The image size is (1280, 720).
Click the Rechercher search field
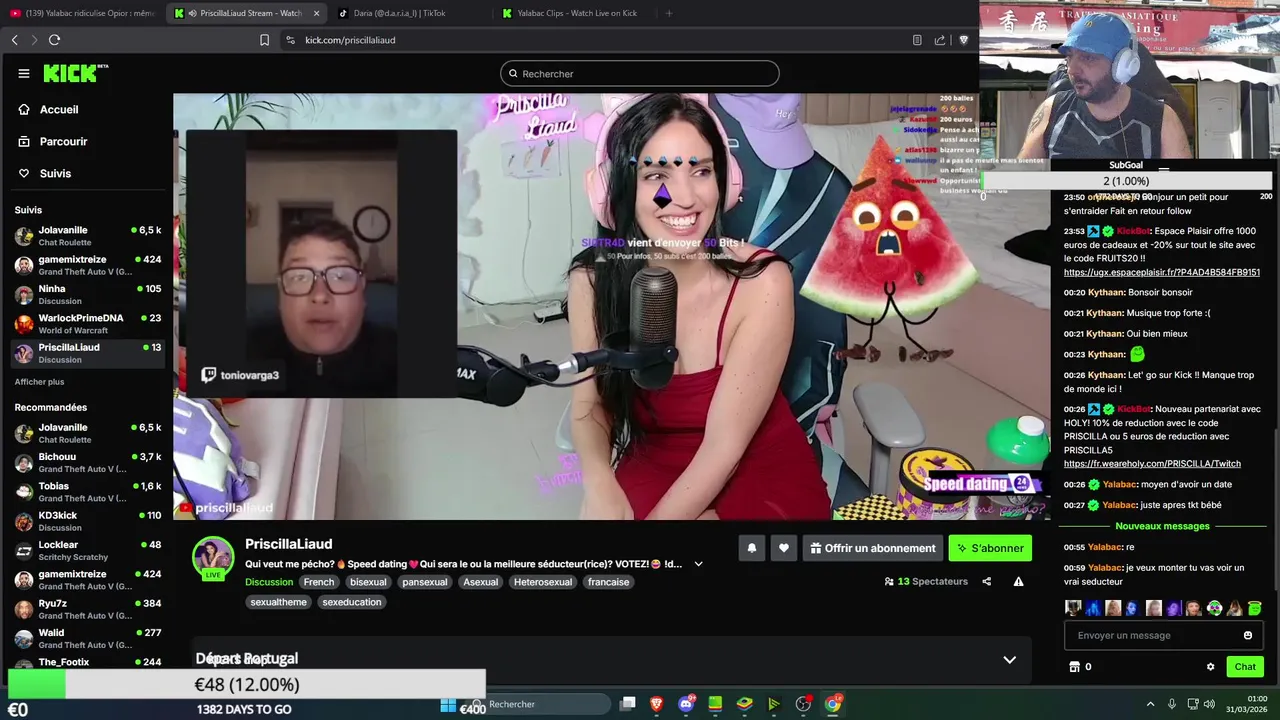point(640,73)
